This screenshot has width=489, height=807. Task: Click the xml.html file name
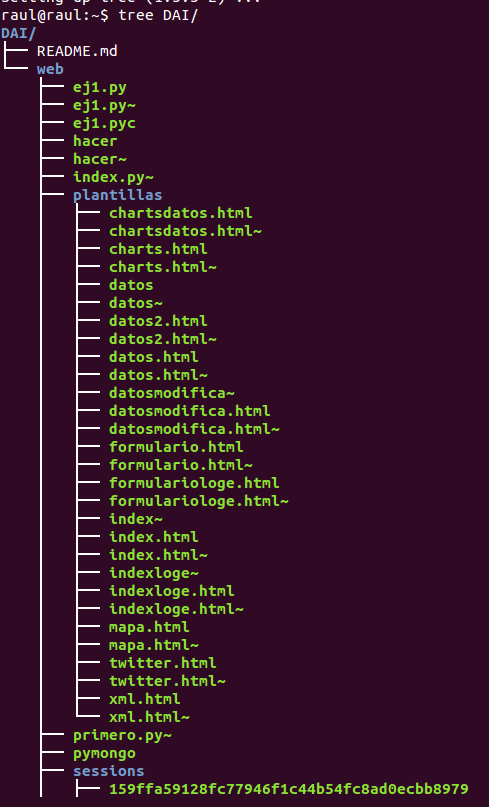(145, 699)
